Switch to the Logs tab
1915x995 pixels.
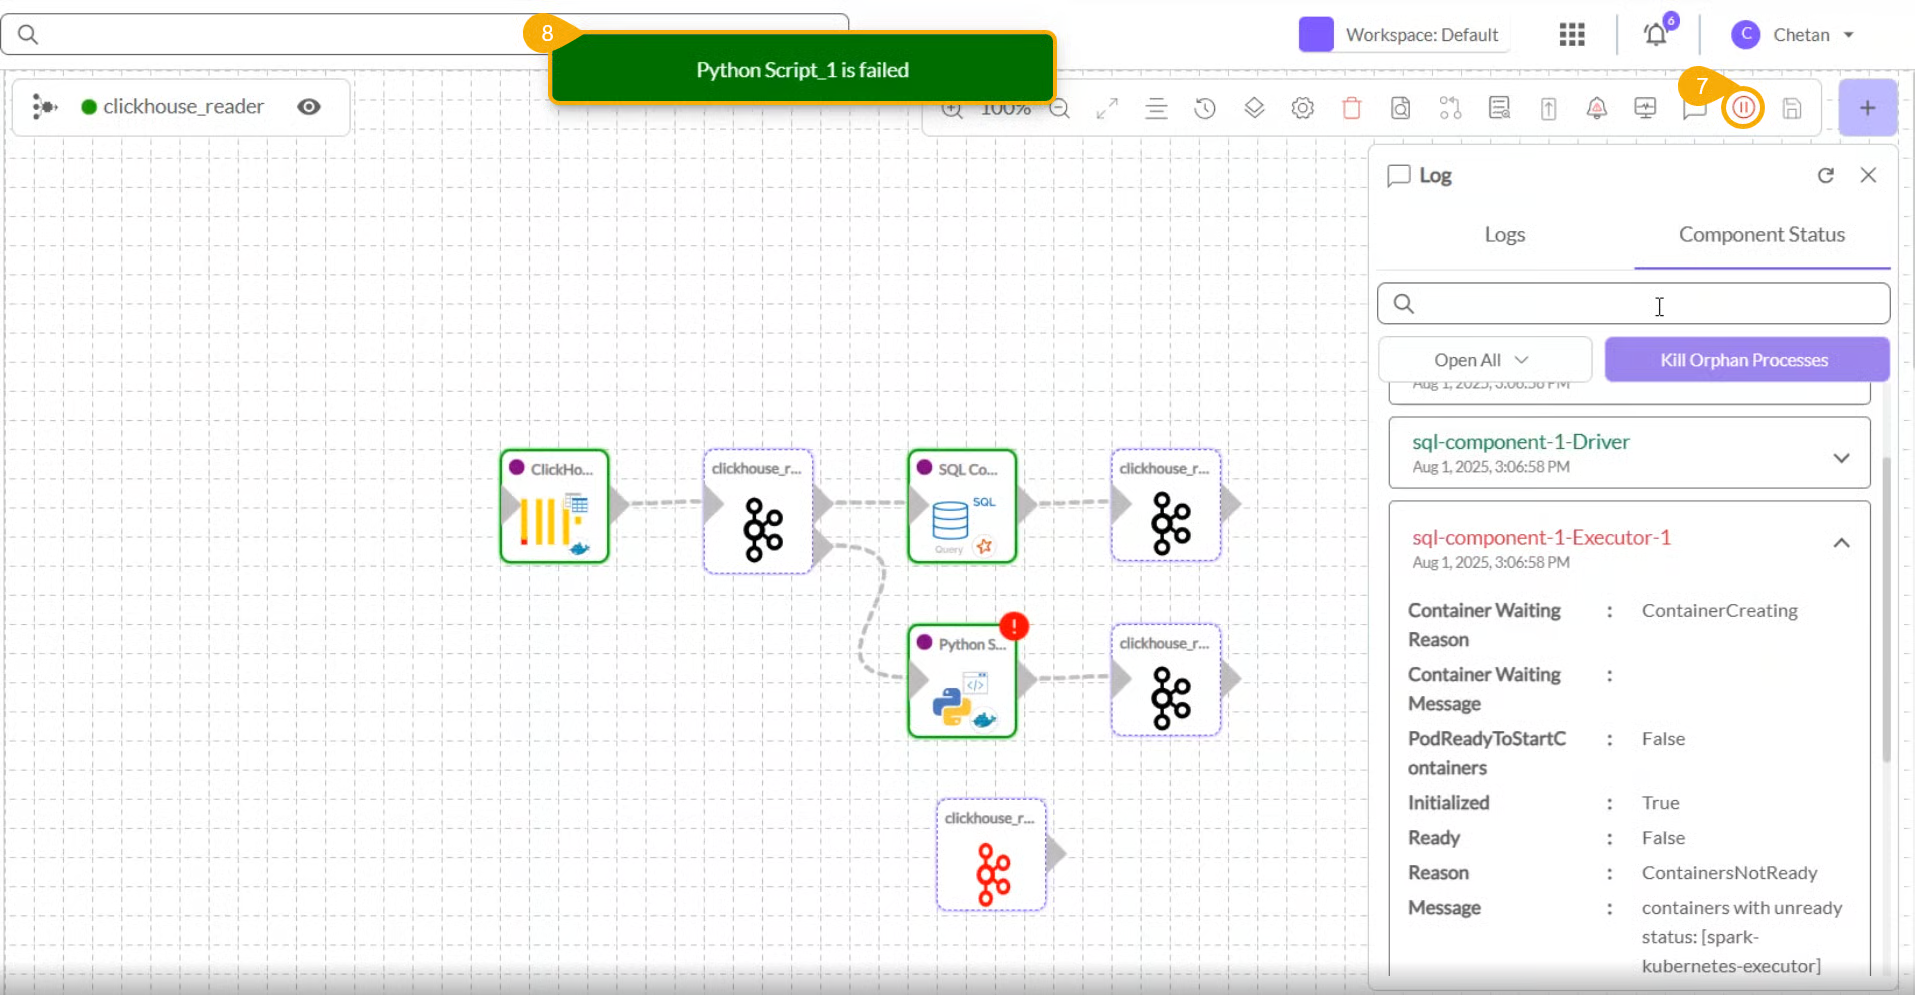pos(1504,235)
